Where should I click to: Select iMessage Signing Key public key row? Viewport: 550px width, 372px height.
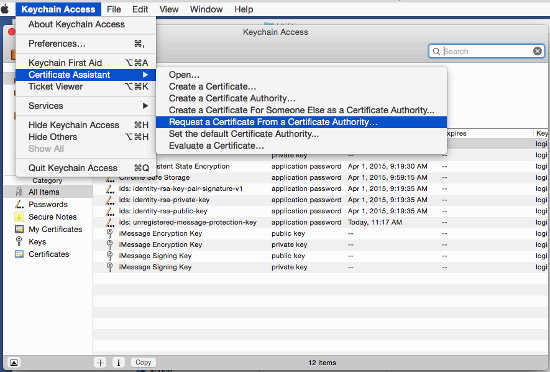tap(321, 256)
